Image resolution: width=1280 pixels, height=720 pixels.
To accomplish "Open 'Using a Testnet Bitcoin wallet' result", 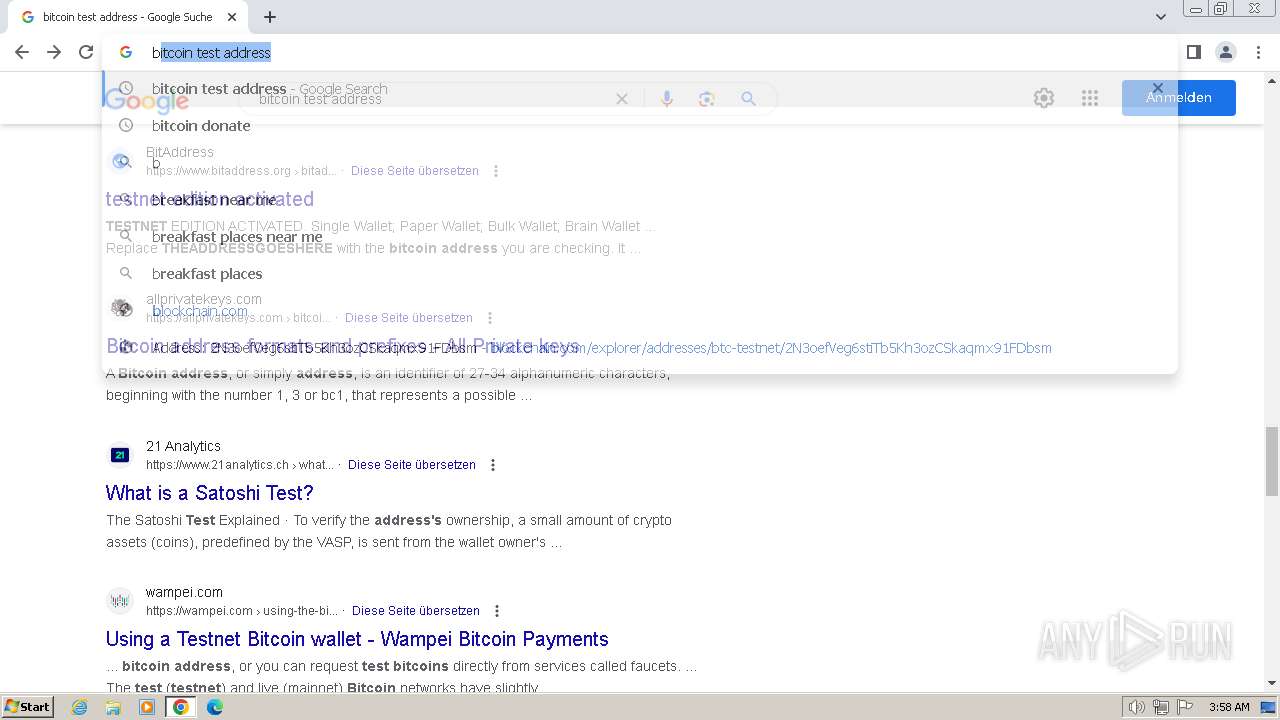I will (x=357, y=639).
